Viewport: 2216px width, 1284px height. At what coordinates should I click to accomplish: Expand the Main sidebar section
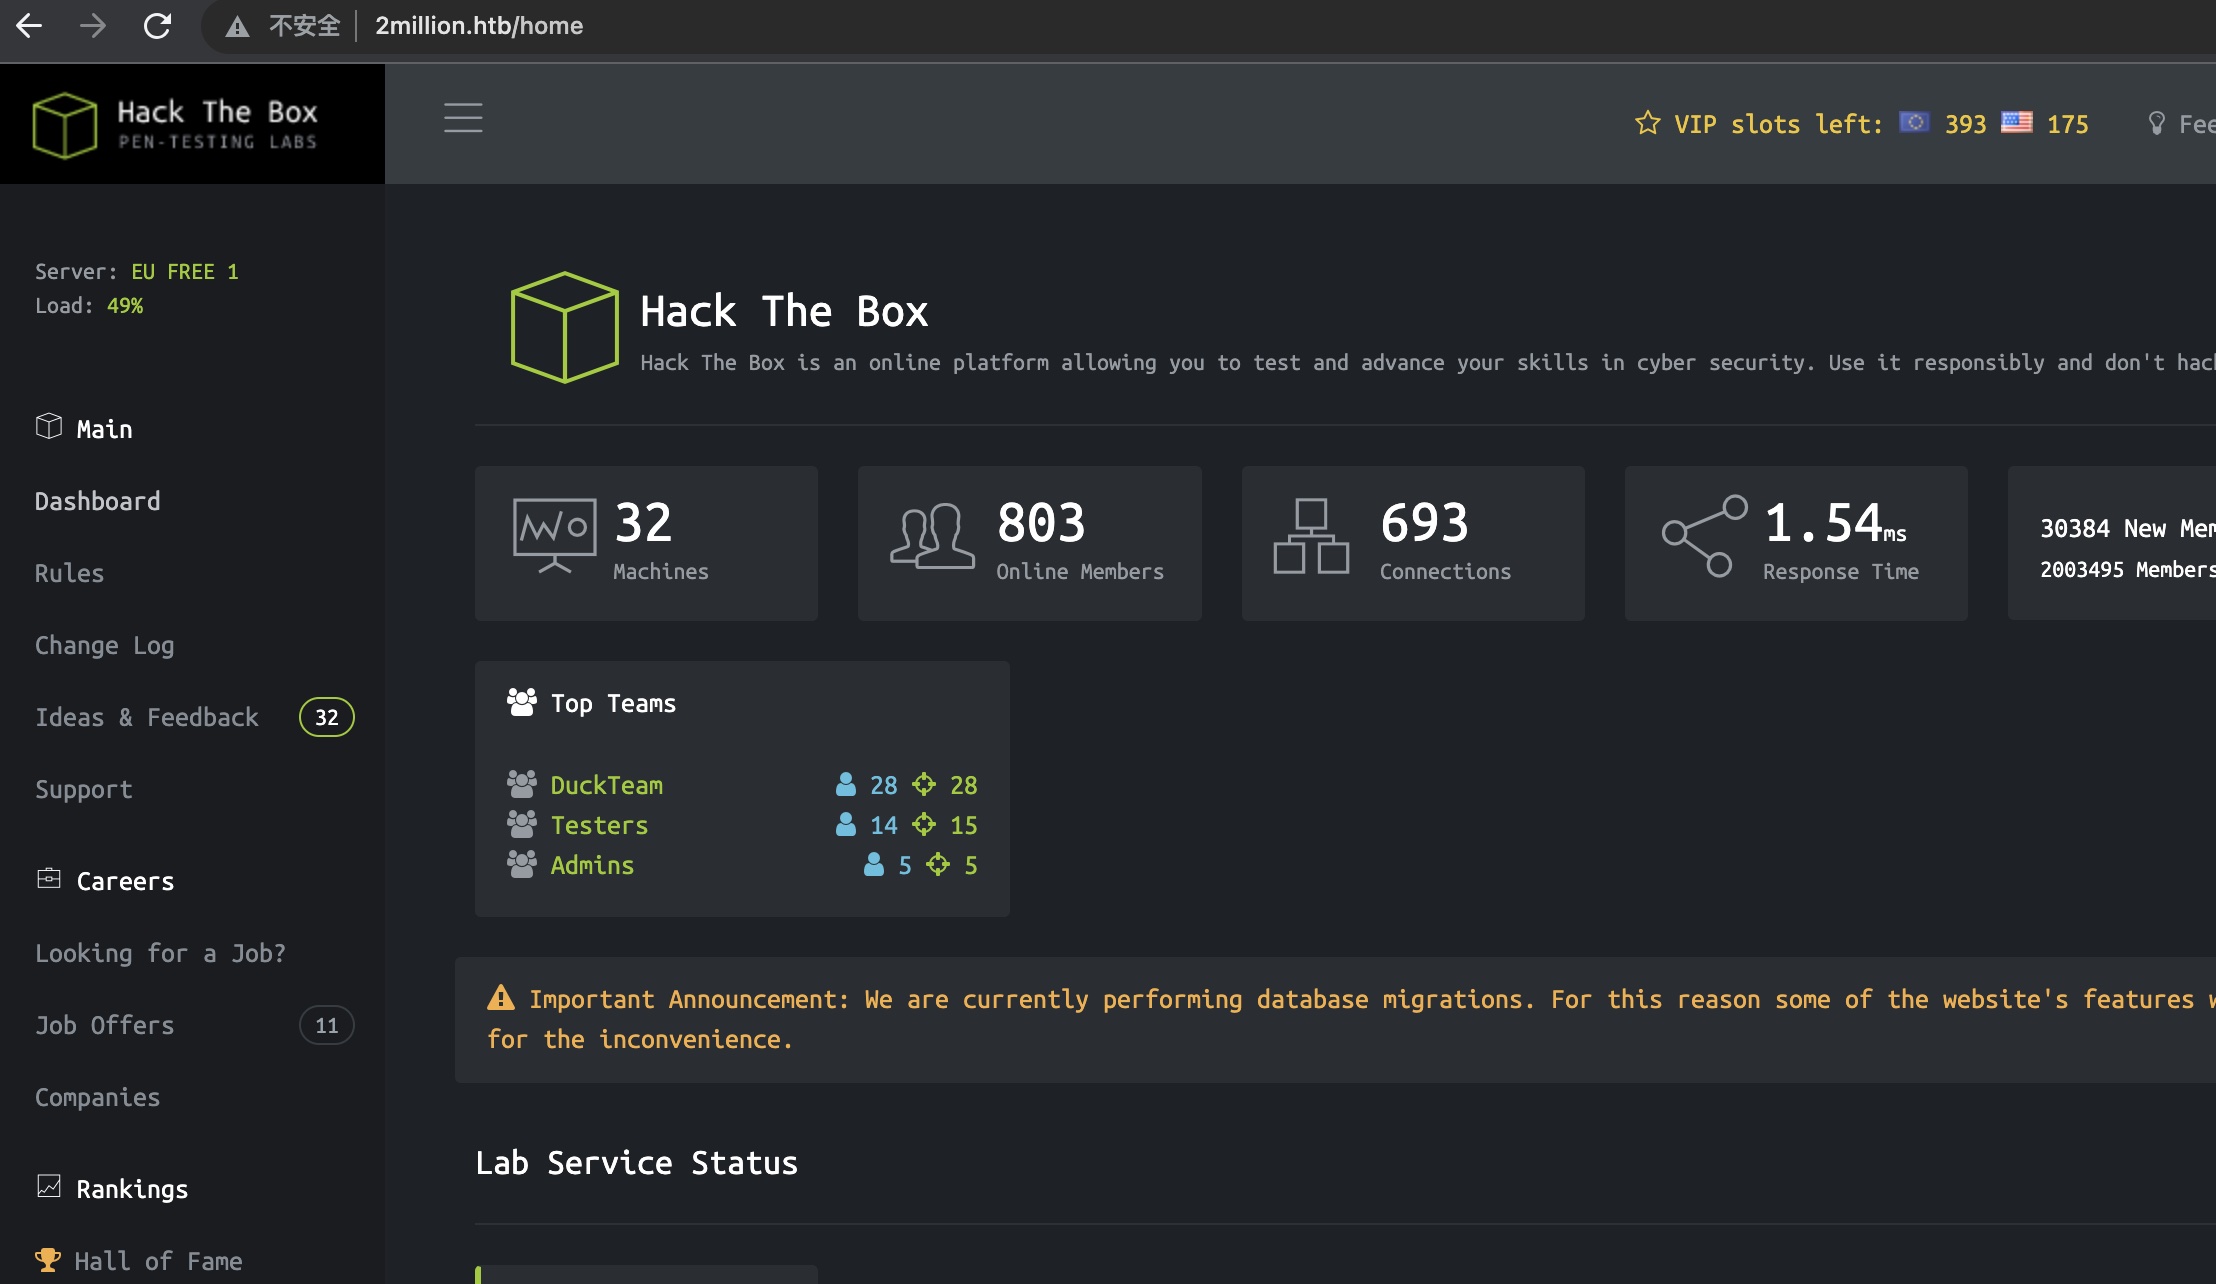tap(104, 429)
